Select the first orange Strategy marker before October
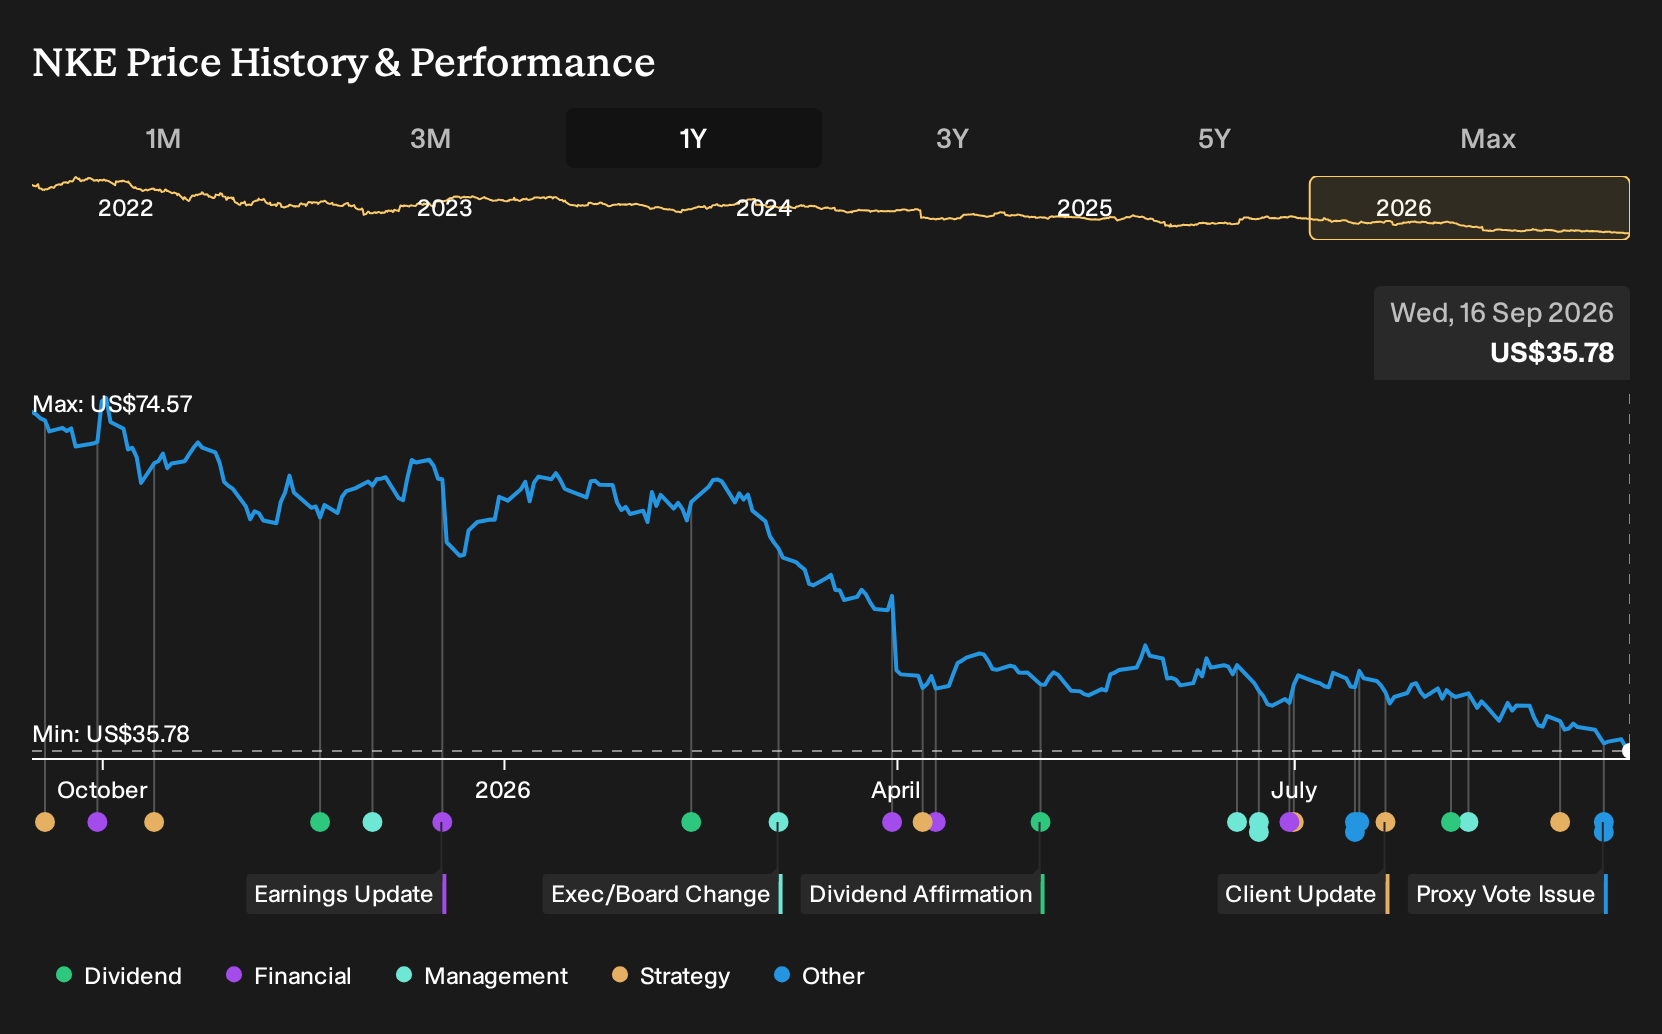Image resolution: width=1662 pixels, height=1034 pixels. pyautogui.click(x=45, y=822)
